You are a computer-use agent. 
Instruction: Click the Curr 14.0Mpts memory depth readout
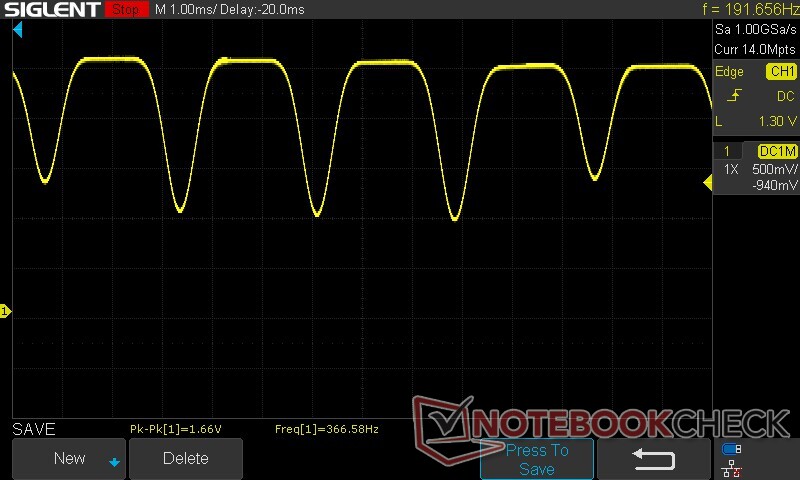[755, 49]
